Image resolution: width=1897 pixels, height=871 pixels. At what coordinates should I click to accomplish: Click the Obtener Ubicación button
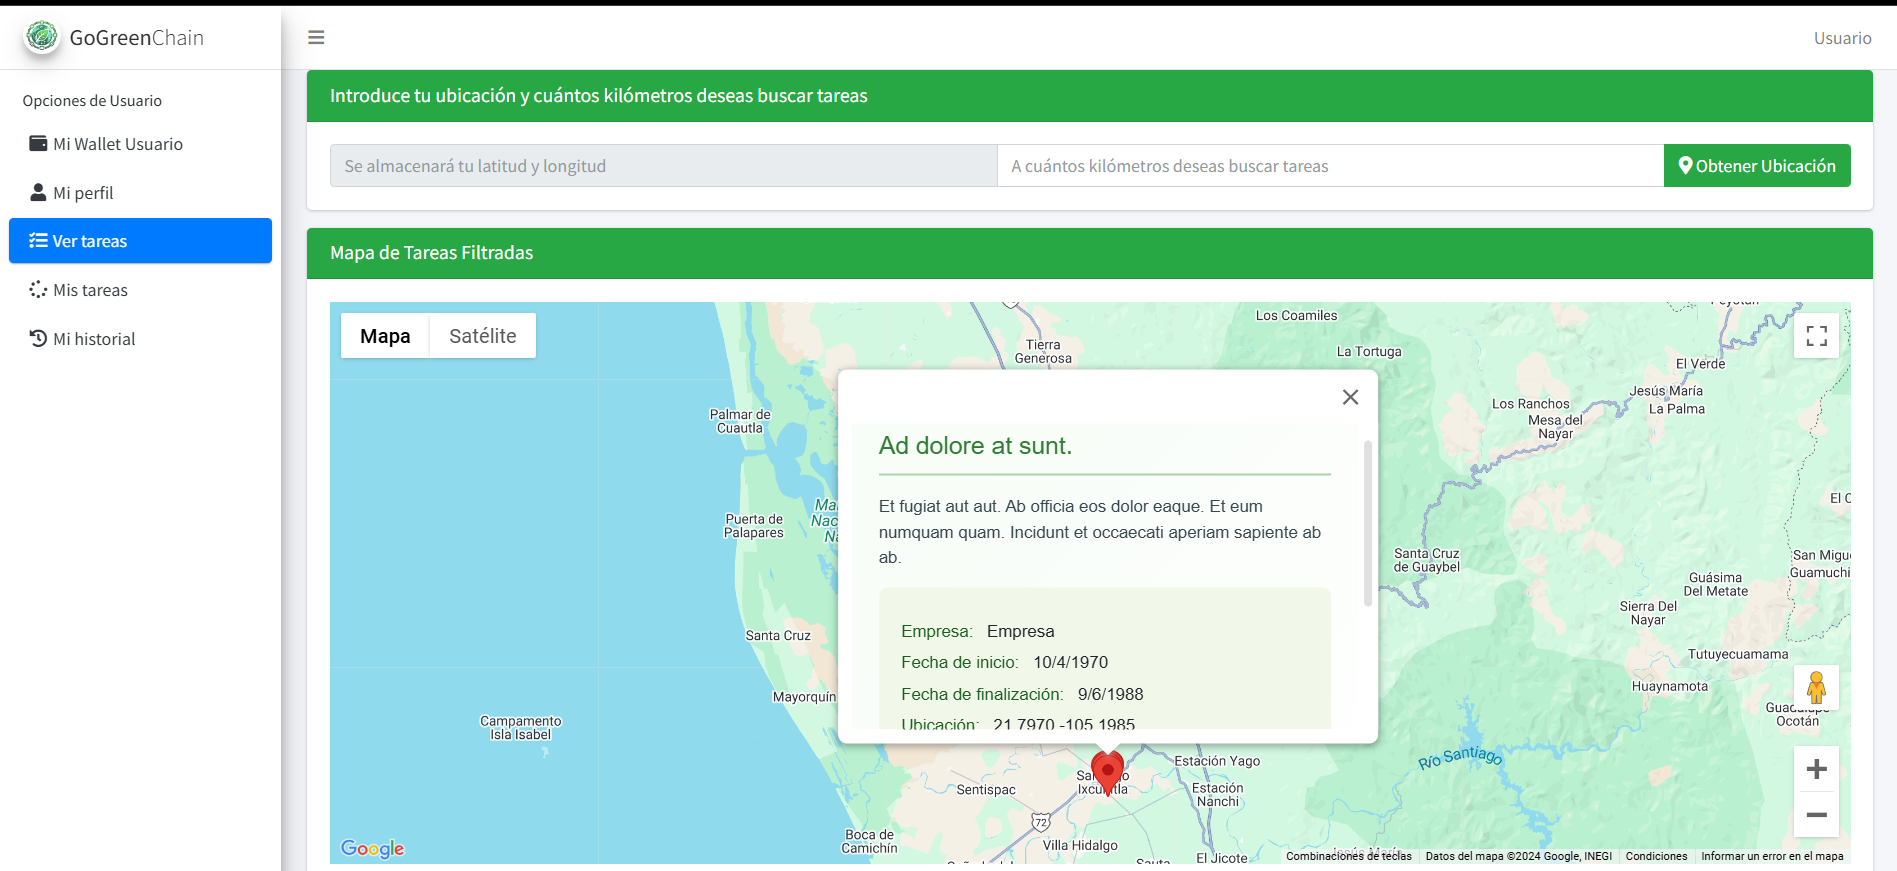click(x=1757, y=166)
